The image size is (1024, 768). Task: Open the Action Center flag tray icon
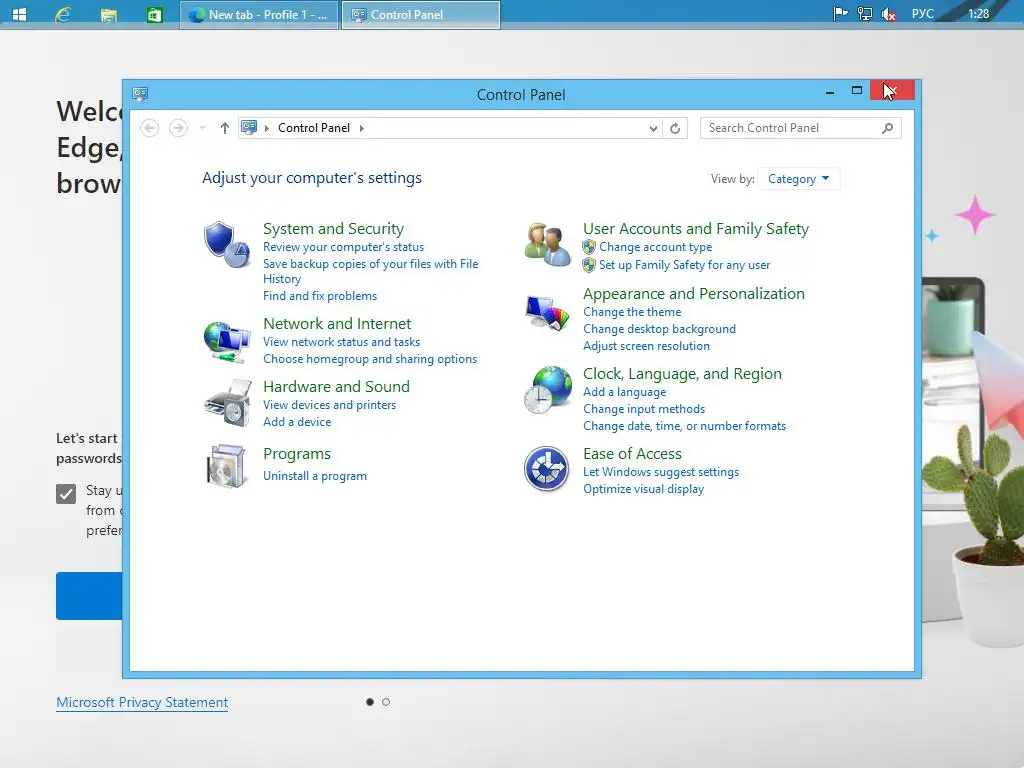(840, 14)
